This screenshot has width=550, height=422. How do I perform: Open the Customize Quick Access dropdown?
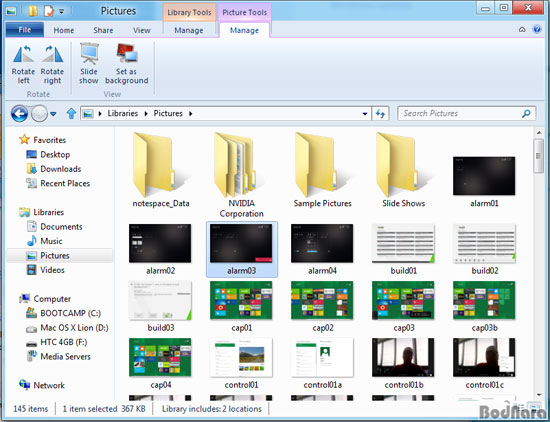tap(61, 12)
